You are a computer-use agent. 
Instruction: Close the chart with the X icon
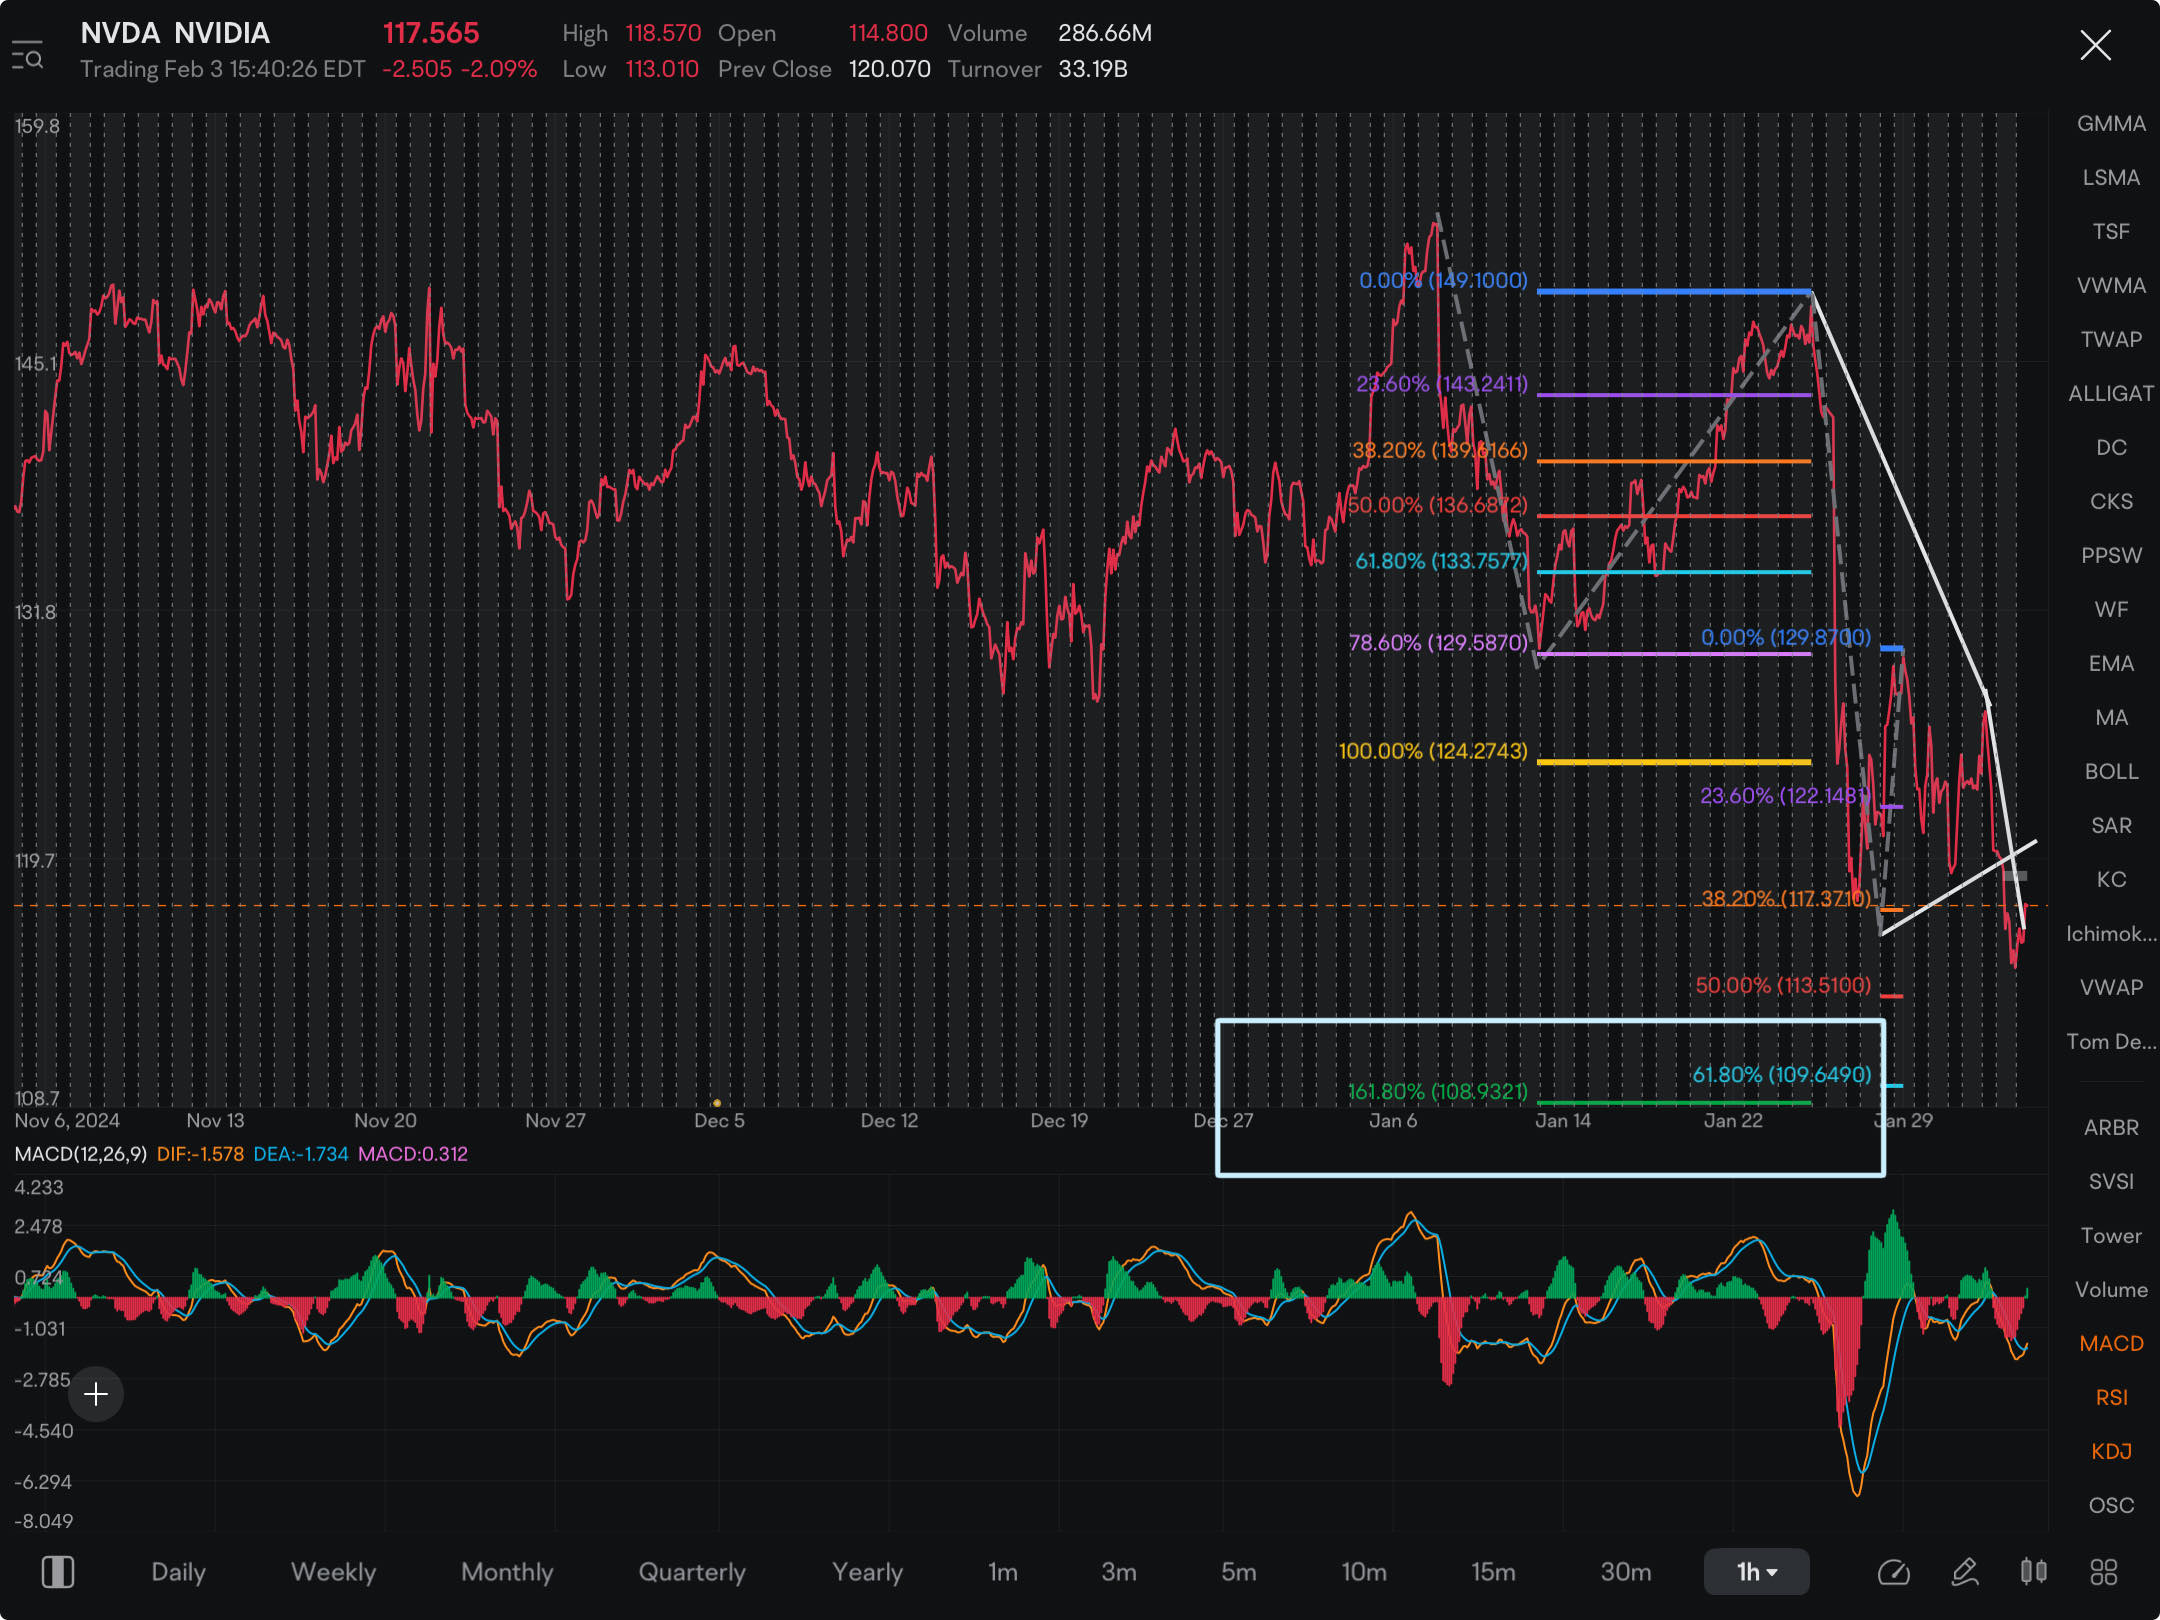point(2095,45)
